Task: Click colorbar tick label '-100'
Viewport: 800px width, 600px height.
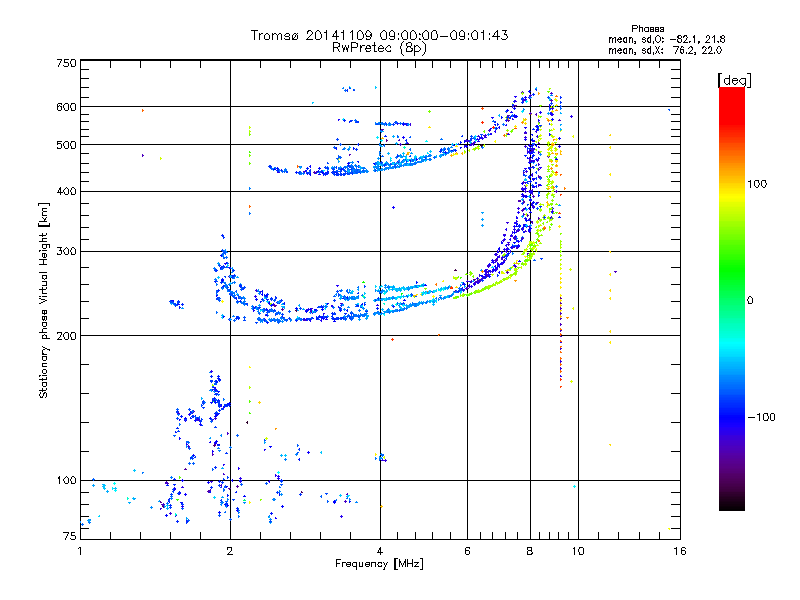Action: point(761,417)
